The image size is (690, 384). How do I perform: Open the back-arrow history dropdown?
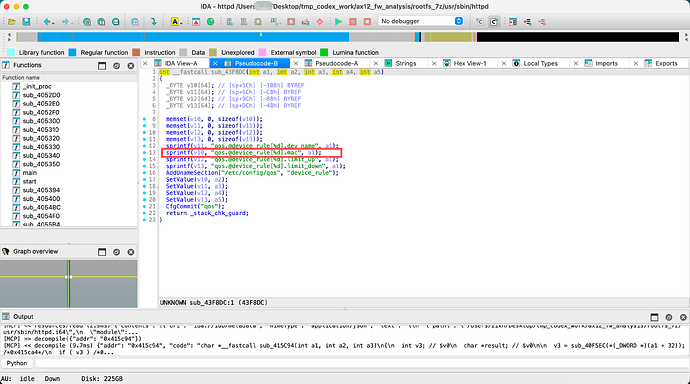(53, 22)
